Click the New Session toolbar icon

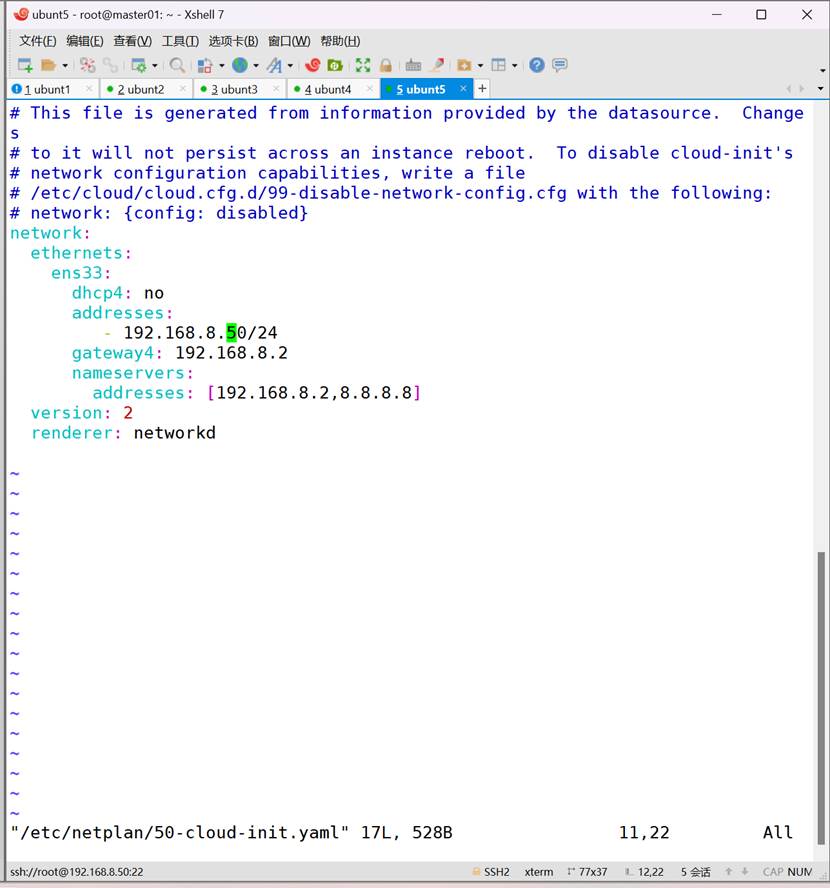25,65
